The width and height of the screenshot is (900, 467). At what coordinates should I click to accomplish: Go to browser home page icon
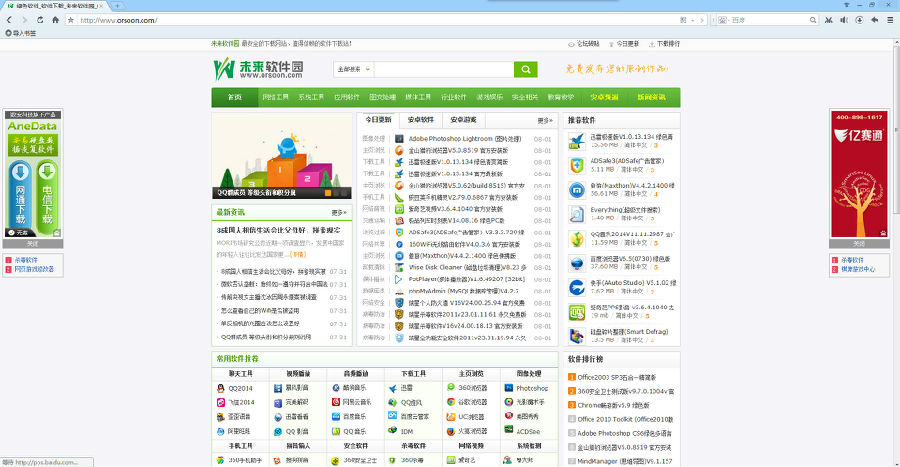click(x=55, y=20)
